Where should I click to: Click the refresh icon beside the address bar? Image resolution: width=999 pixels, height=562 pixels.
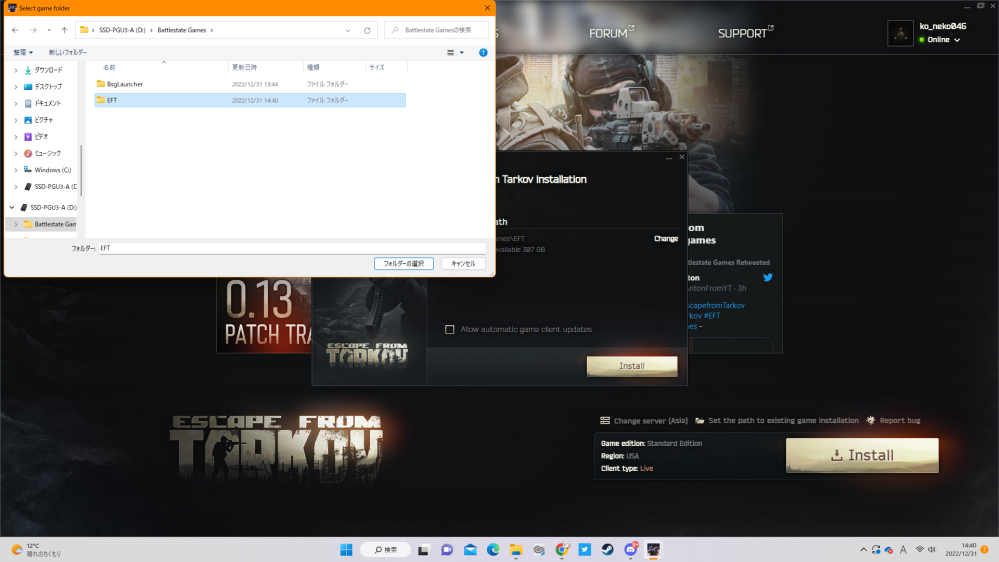tap(367, 30)
